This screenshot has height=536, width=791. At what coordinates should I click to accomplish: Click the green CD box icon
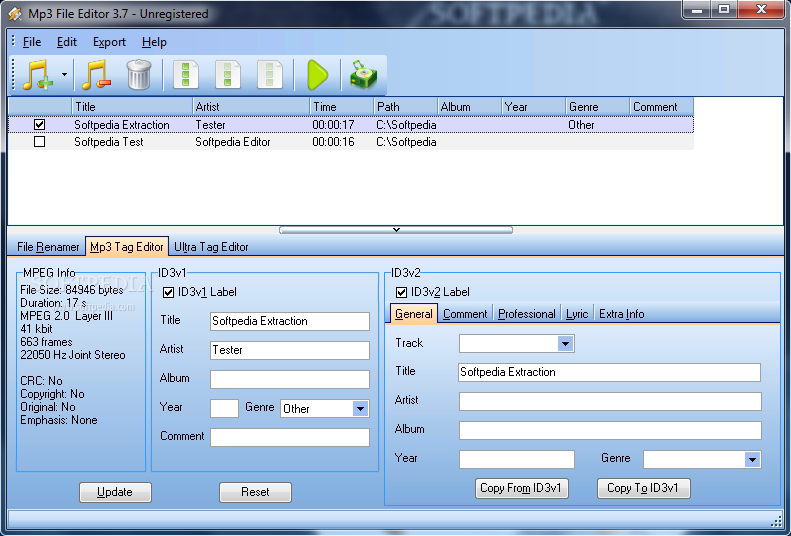tap(363, 75)
